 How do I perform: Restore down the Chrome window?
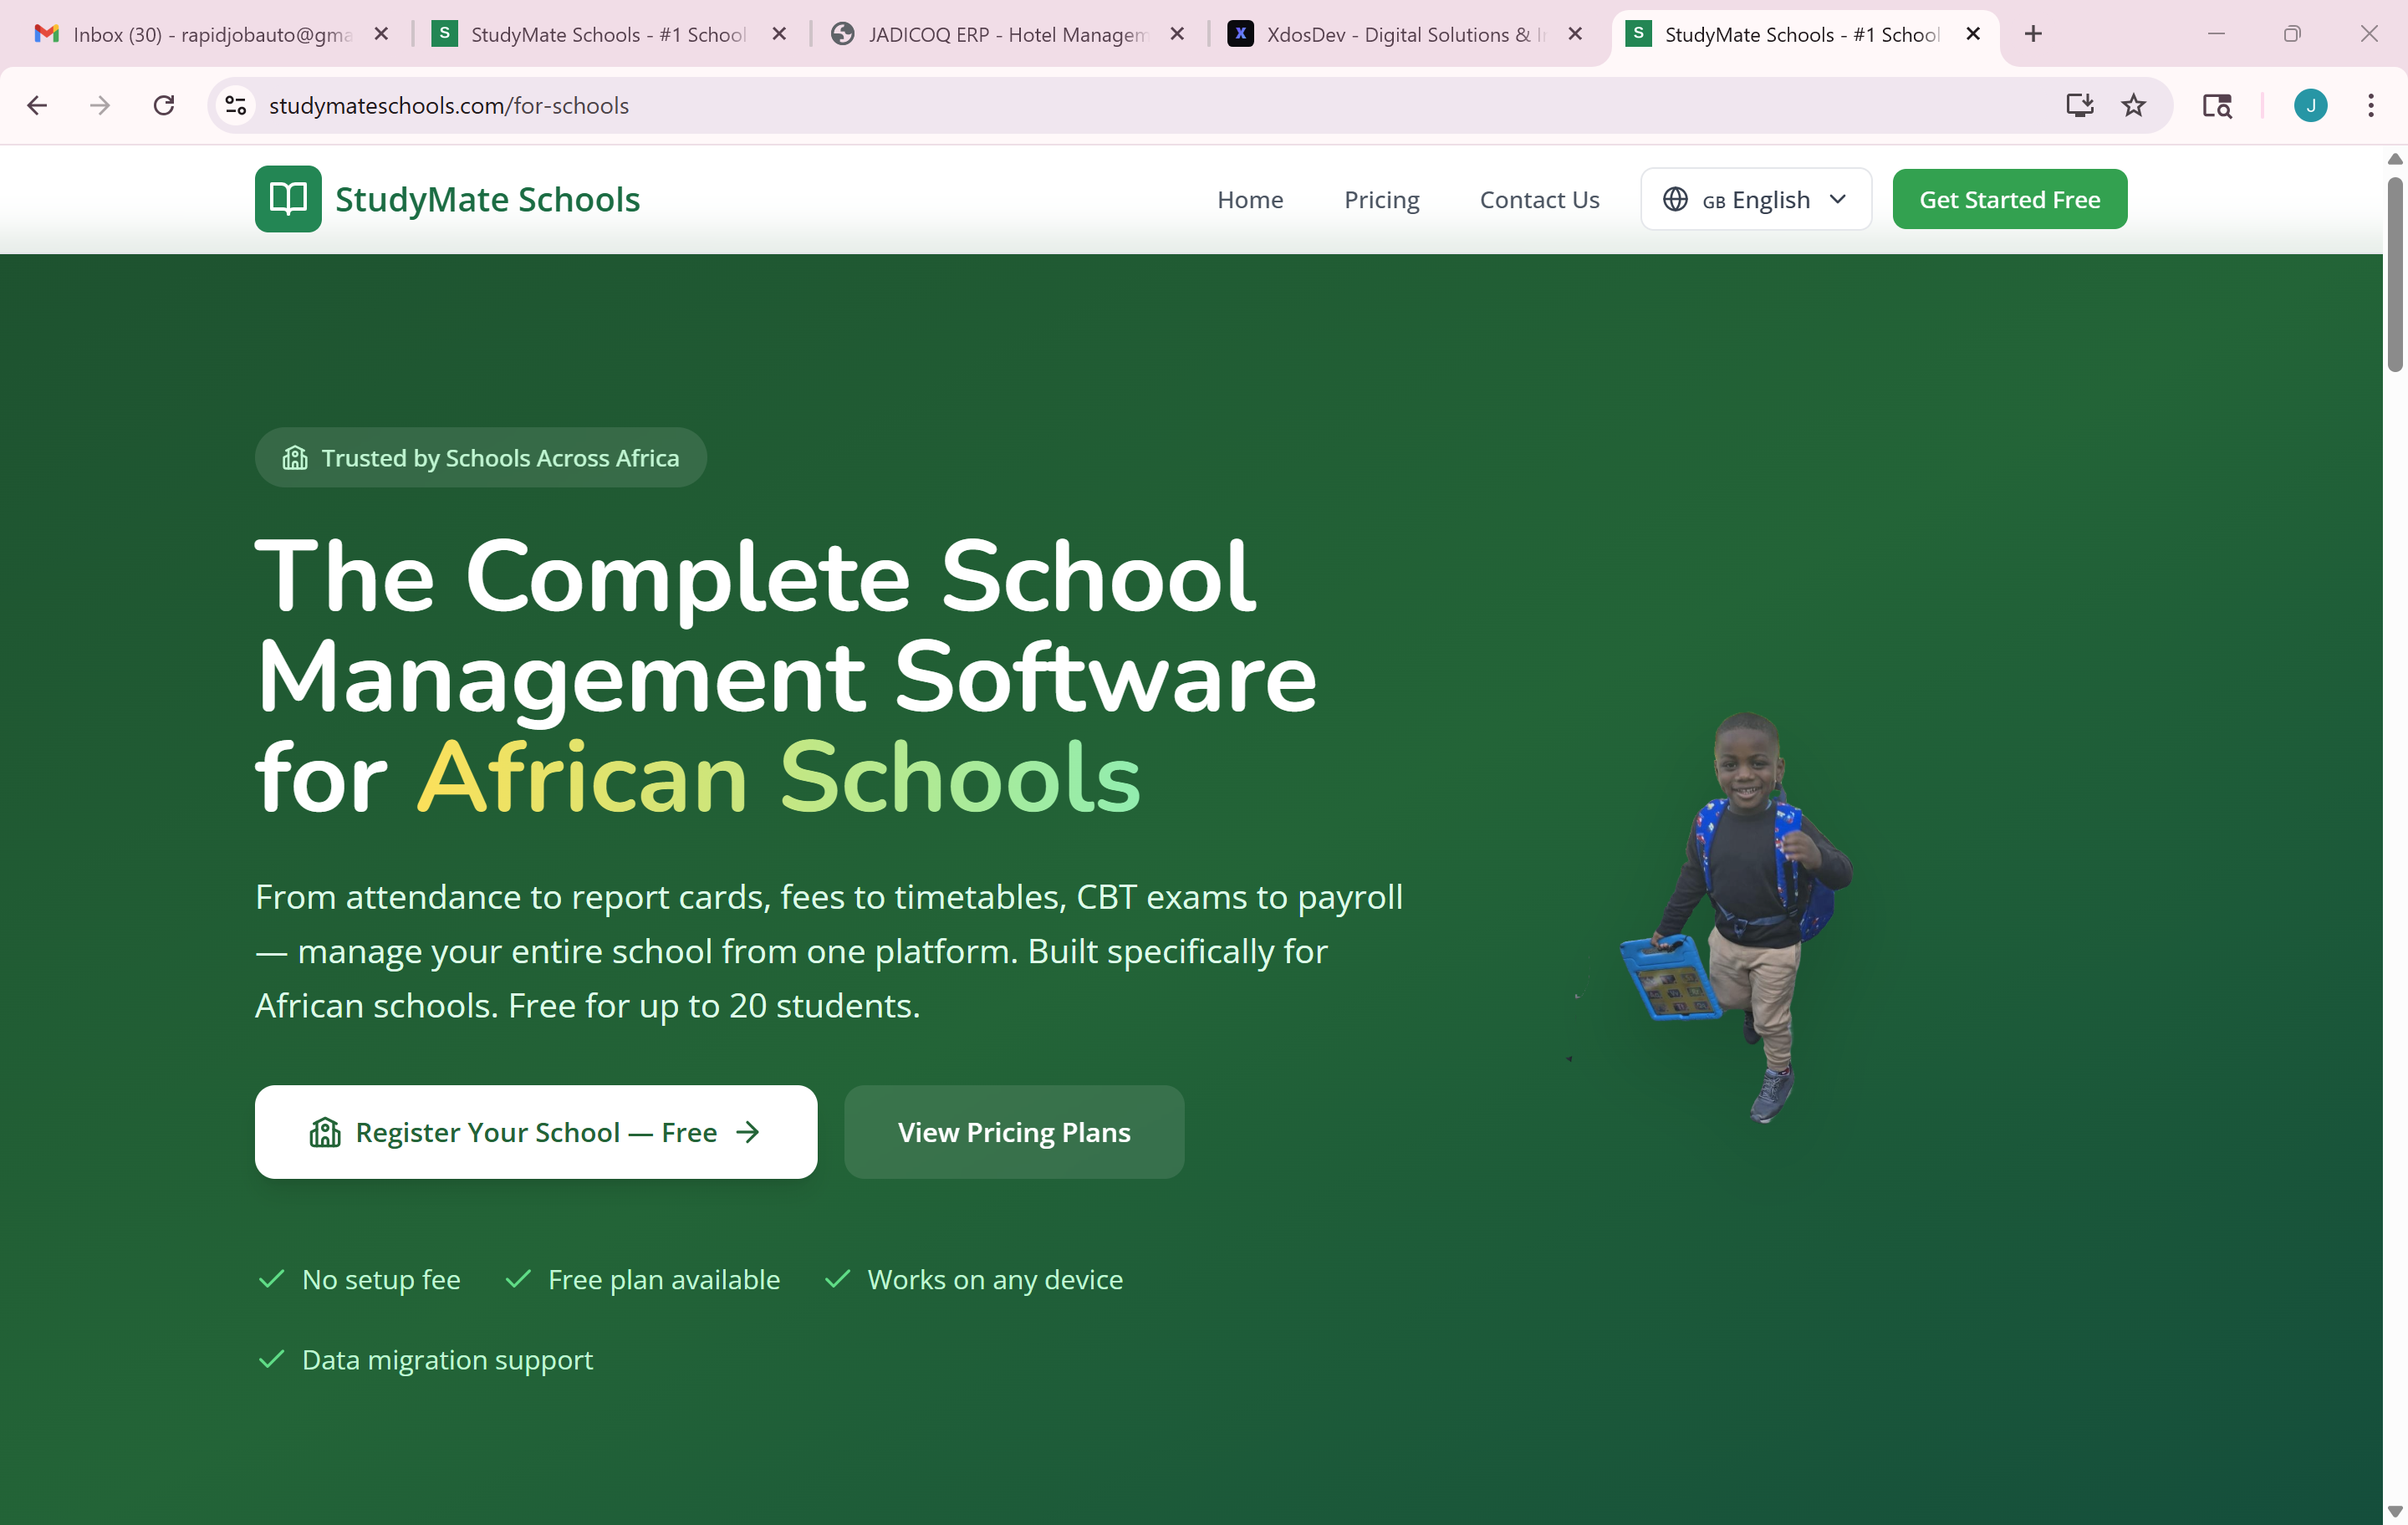(2292, 34)
